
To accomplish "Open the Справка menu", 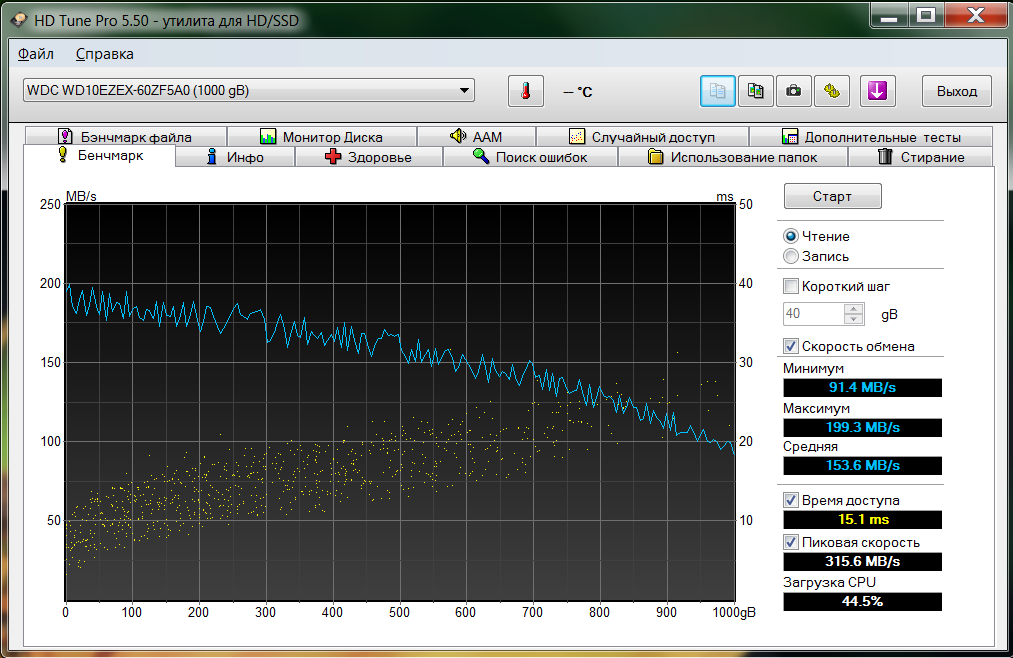I will point(104,54).
